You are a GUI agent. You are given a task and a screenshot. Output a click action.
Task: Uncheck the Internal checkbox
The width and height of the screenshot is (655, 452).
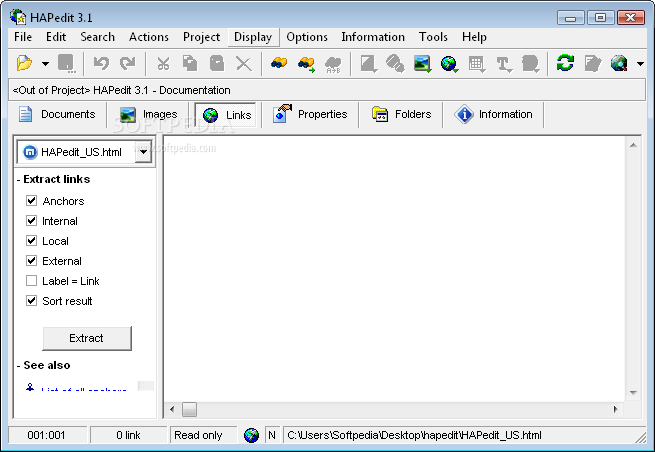31,221
